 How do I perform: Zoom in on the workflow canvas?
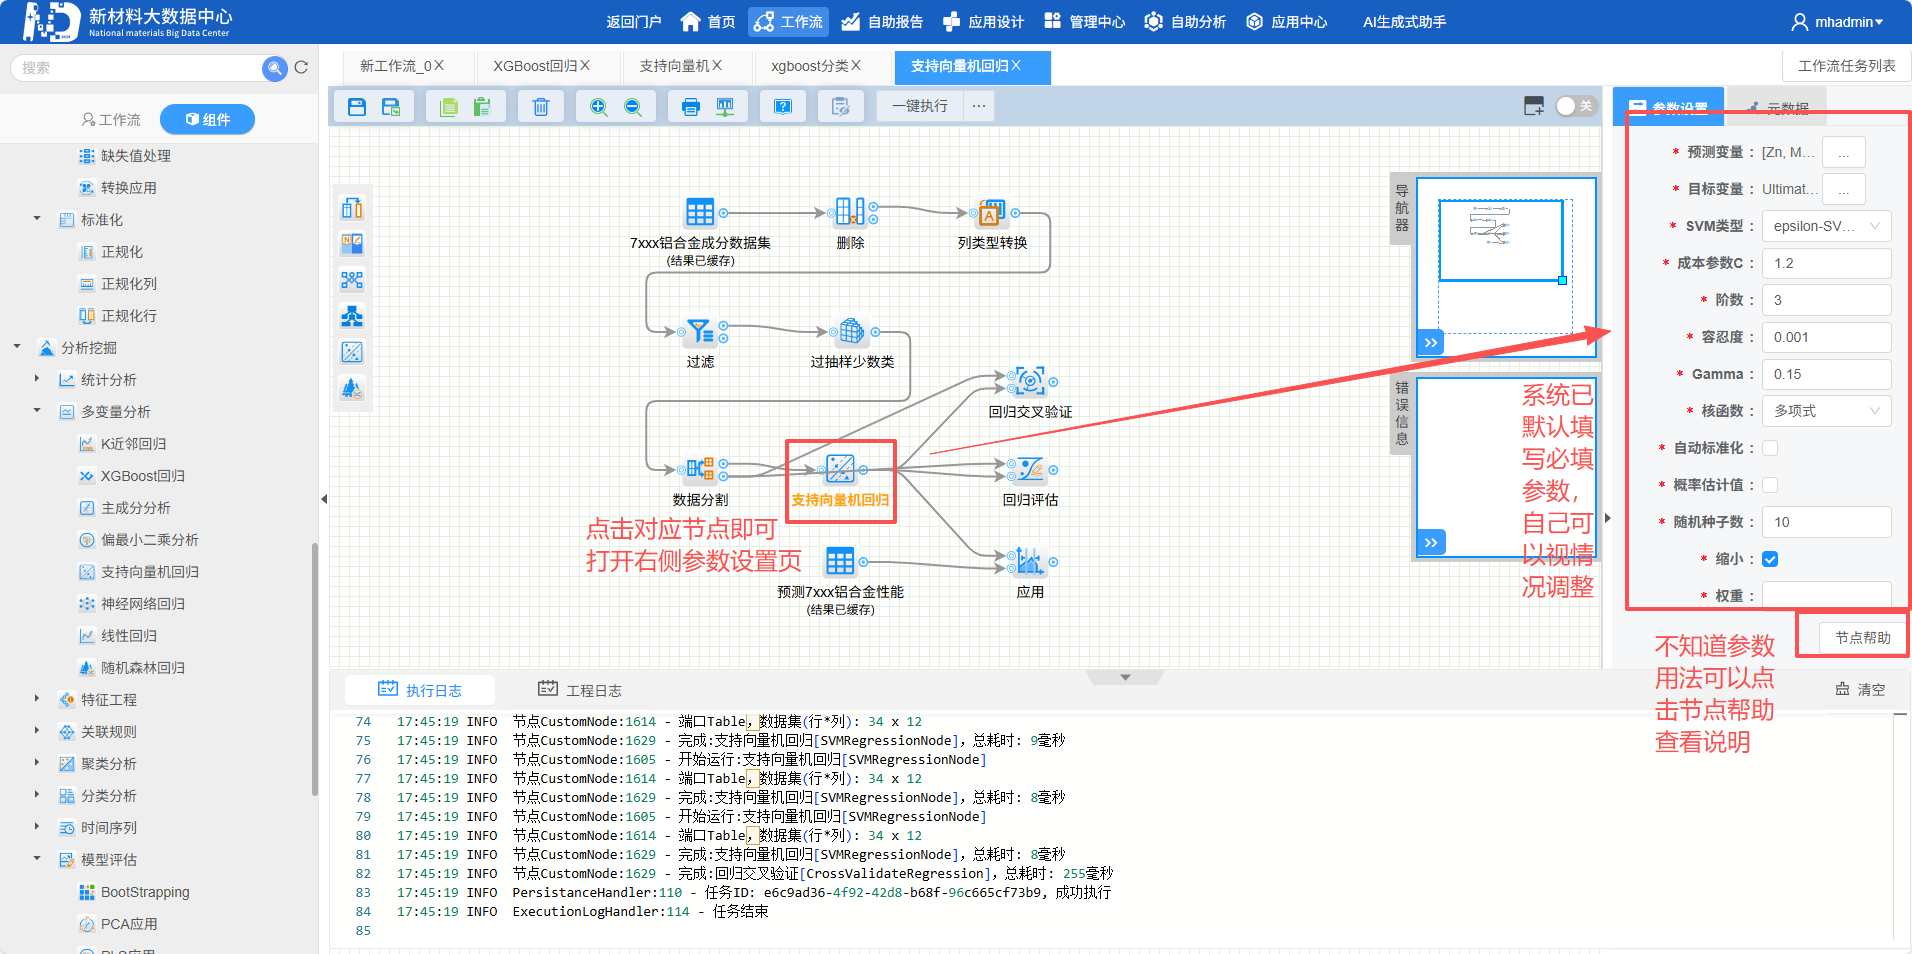tap(598, 107)
